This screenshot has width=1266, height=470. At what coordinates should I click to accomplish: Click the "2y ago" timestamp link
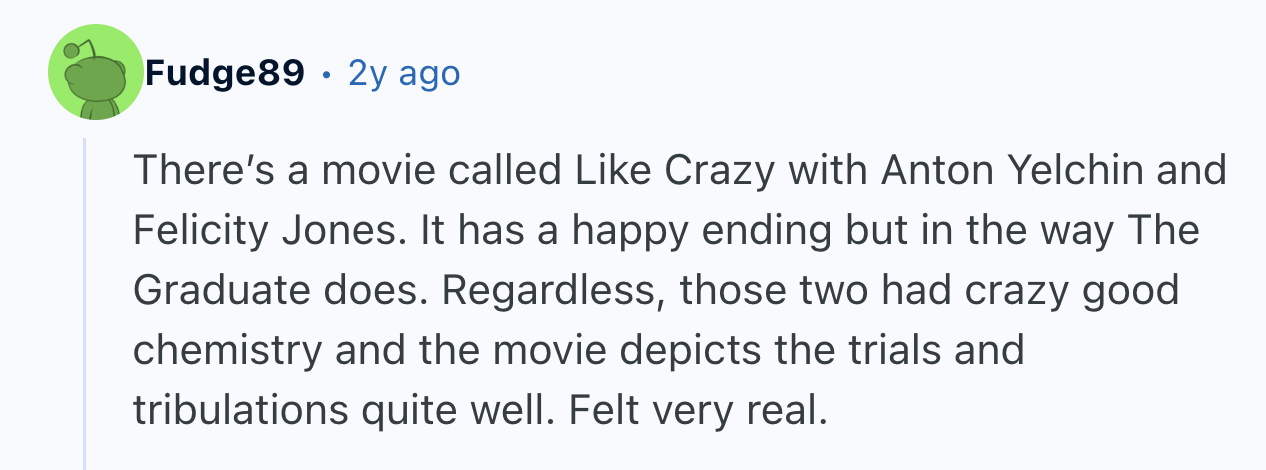point(404,73)
